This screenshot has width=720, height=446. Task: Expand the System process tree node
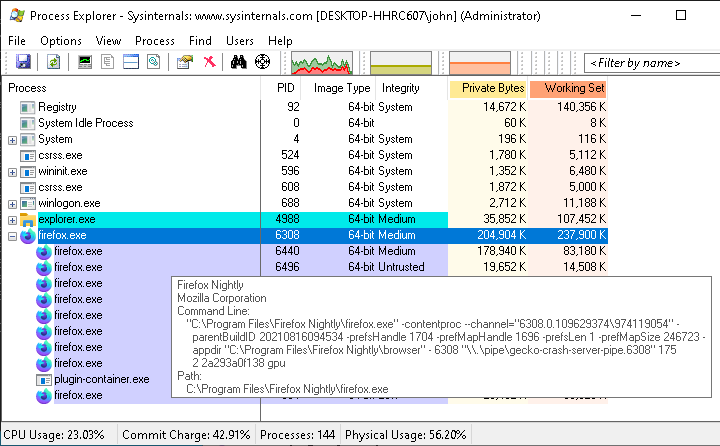[x=12, y=139]
